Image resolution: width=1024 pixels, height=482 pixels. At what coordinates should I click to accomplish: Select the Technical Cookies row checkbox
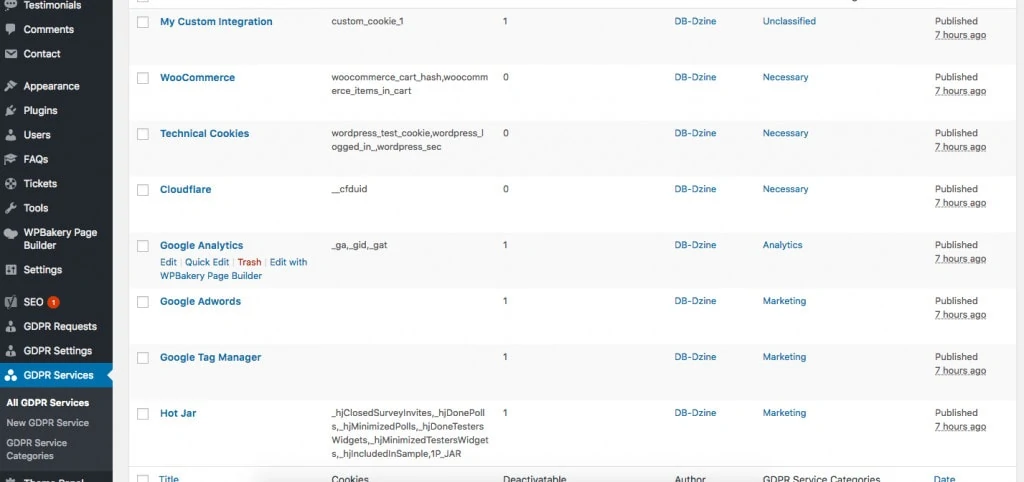(x=143, y=134)
